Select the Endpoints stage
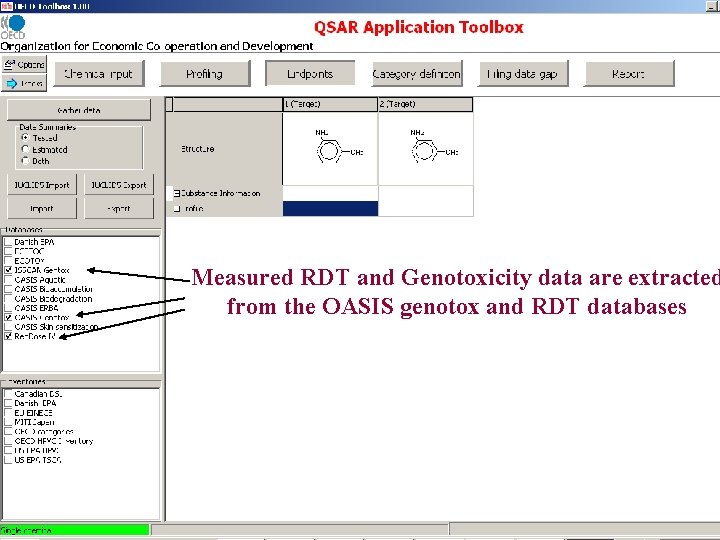 coord(310,73)
